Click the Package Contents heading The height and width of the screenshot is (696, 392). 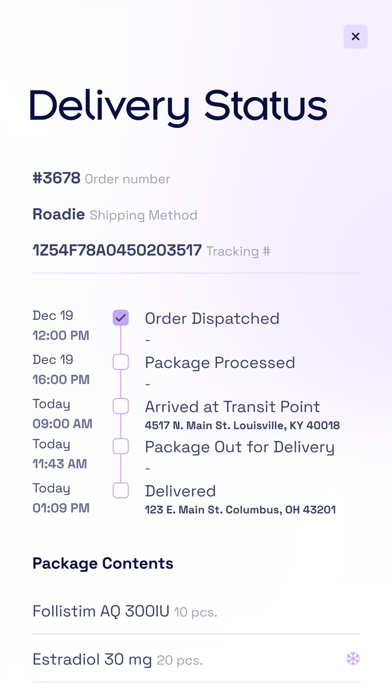coord(103,563)
